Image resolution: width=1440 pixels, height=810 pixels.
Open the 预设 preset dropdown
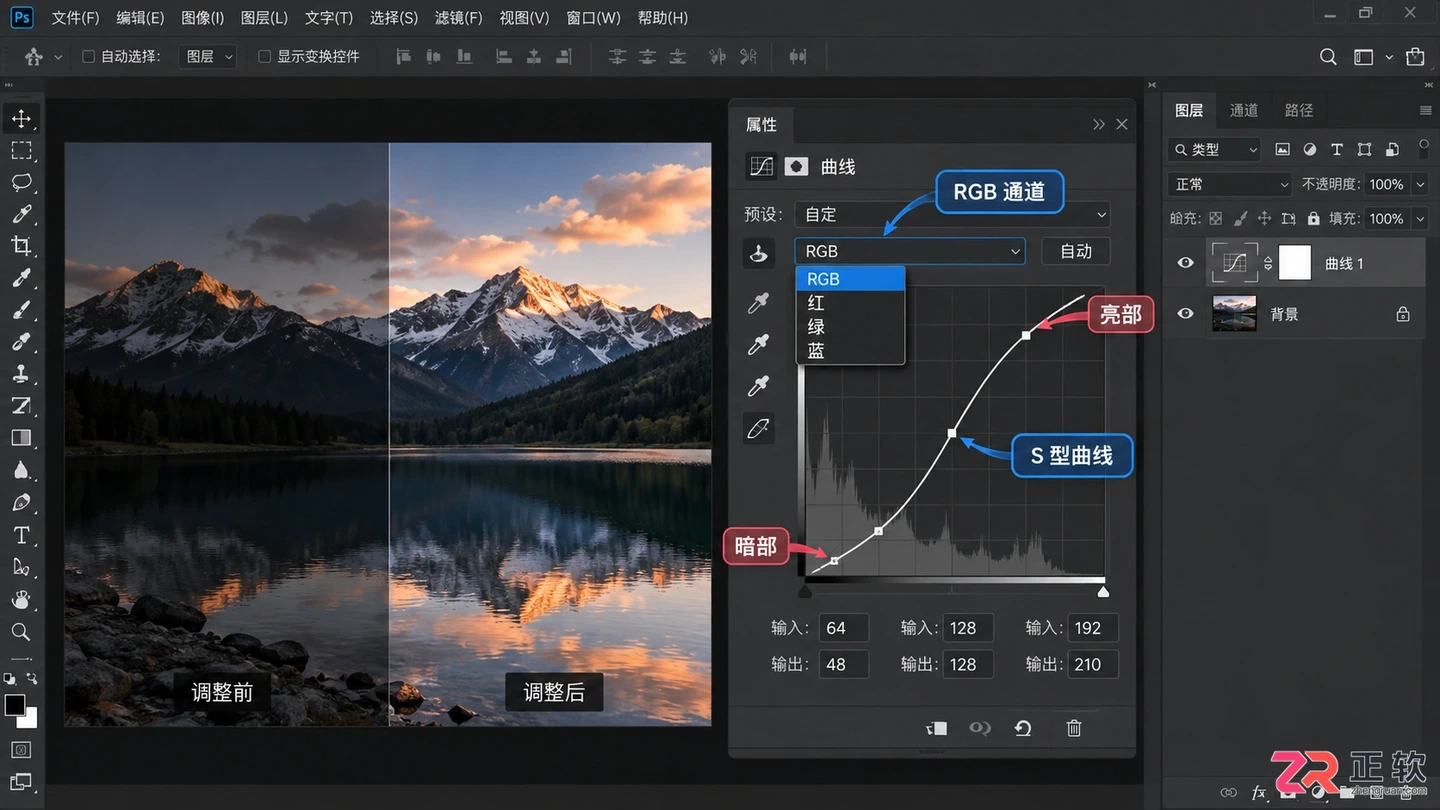pos(953,214)
